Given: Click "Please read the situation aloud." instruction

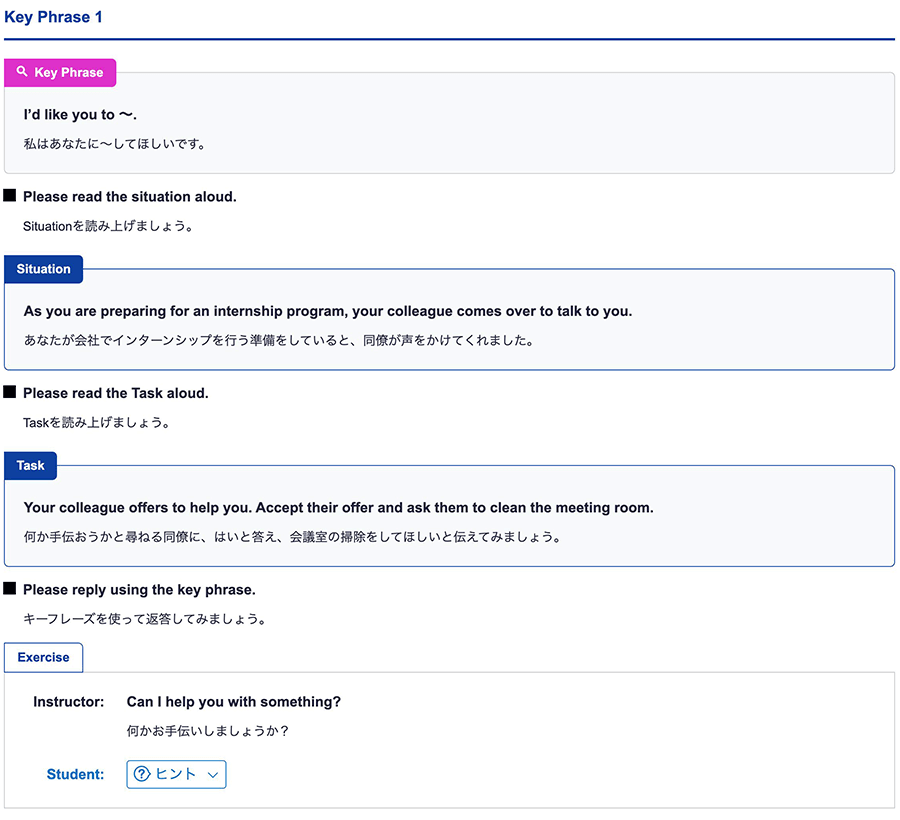Looking at the screenshot, I should pos(130,197).
